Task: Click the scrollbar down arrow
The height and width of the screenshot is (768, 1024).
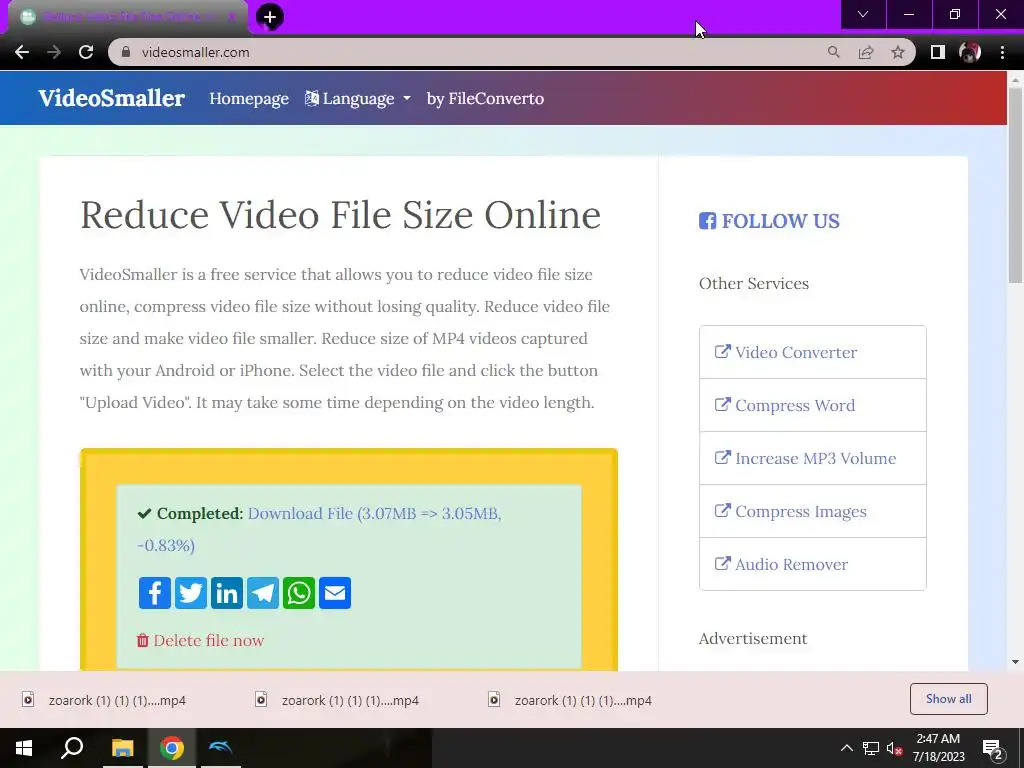Action: coord(1015,662)
